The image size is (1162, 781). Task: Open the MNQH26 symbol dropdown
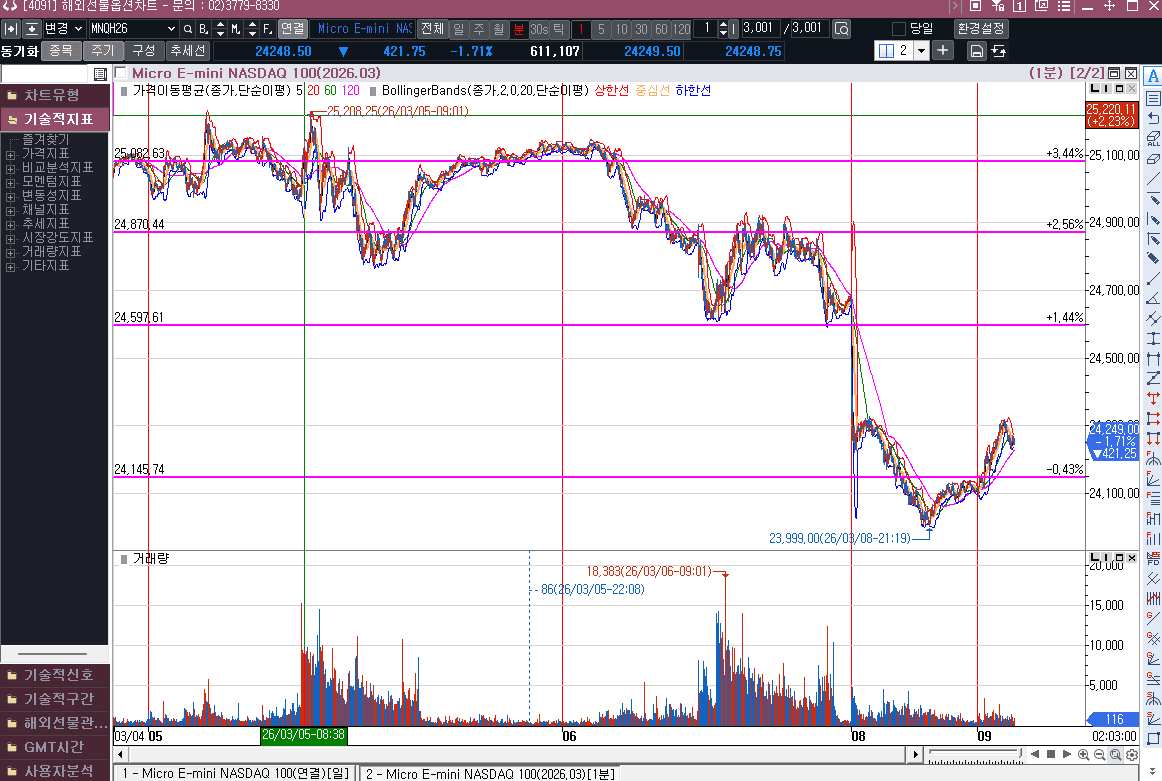tap(170, 29)
